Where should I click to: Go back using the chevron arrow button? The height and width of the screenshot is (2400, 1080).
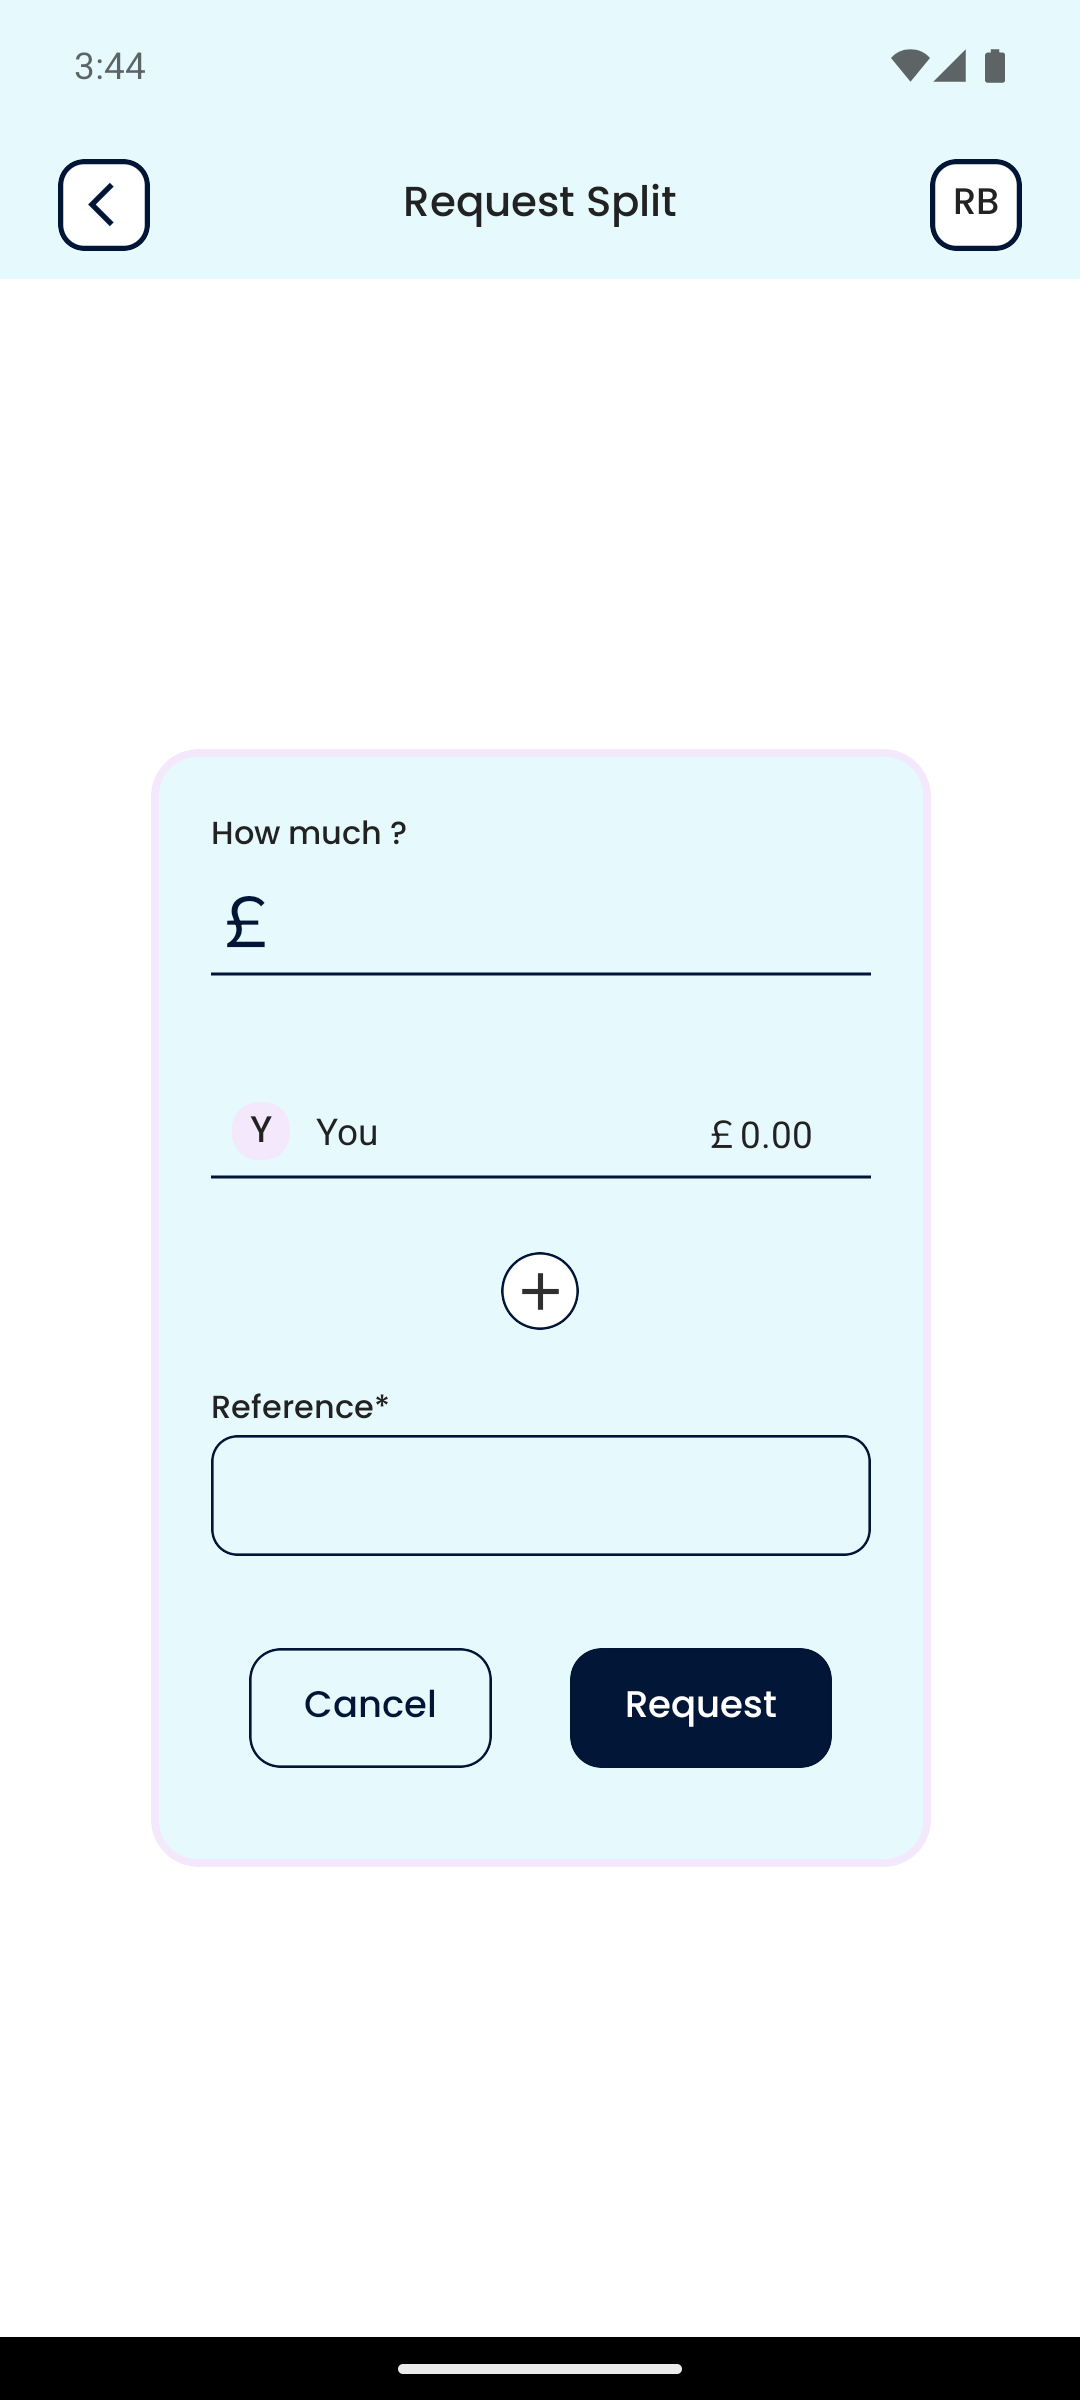pos(104,205)
